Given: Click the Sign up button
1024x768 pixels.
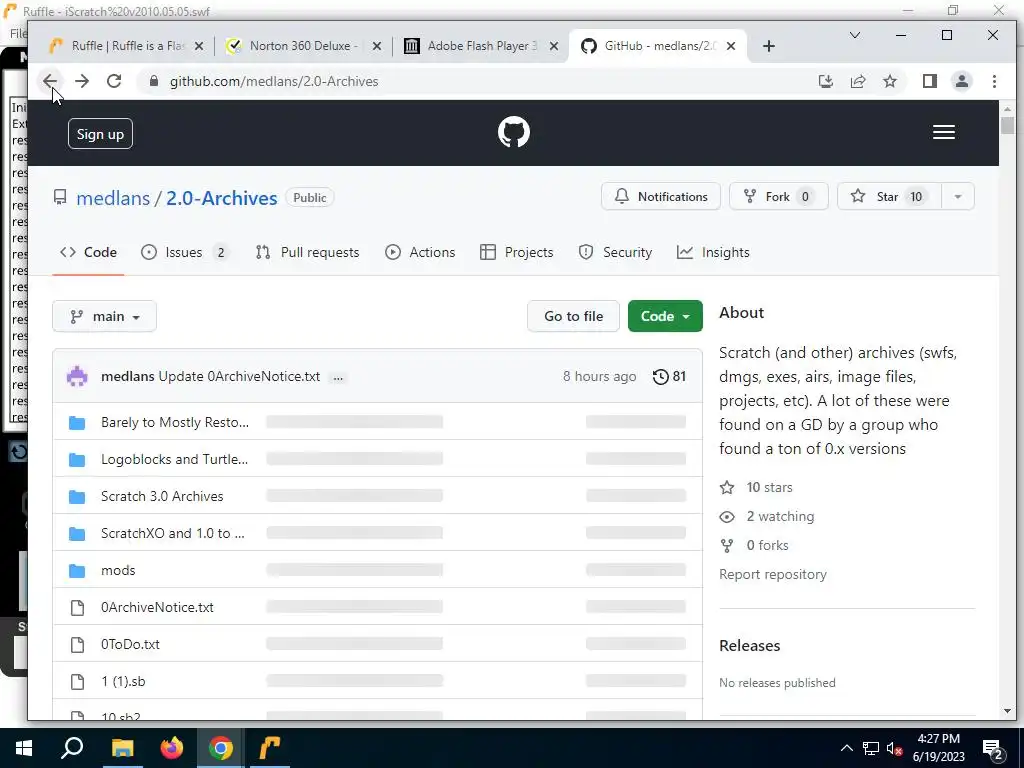Looking at the screenshot, I should point(100,134).
